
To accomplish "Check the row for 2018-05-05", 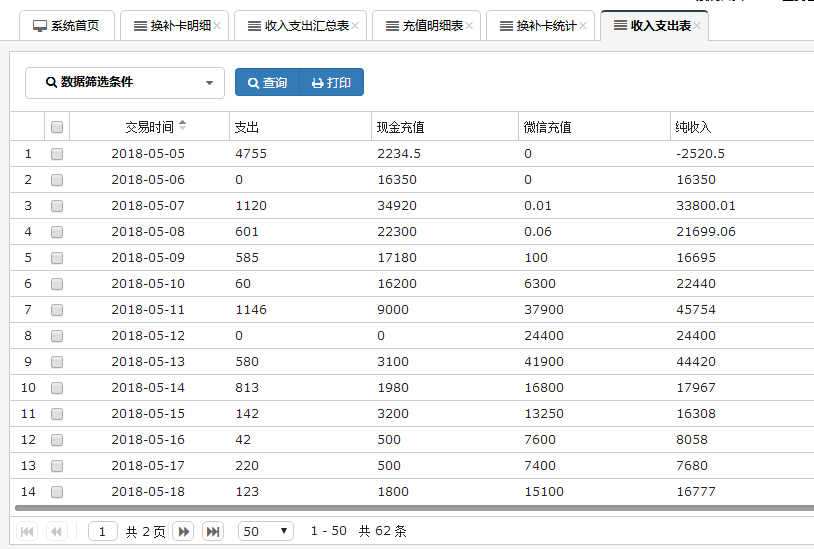I will (57, 154).
